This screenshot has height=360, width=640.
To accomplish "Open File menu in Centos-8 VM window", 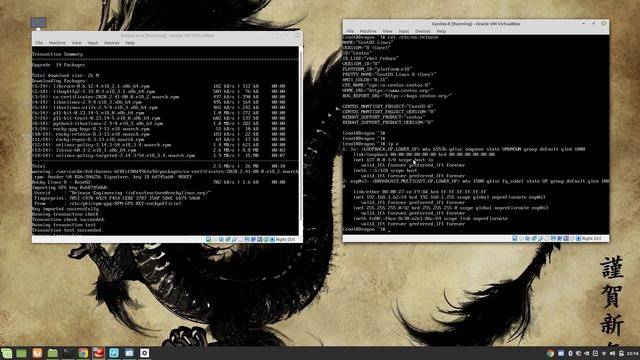I will 350,31.
